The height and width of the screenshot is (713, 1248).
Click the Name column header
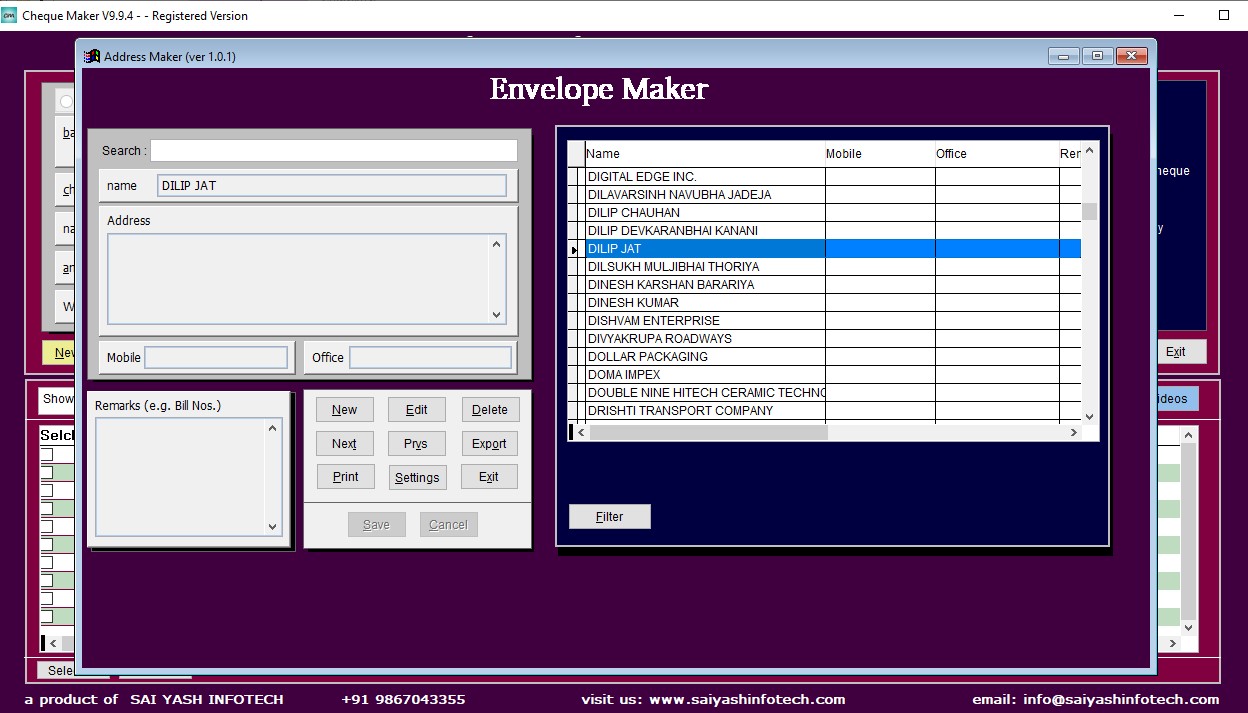click(x=705, y=154)
